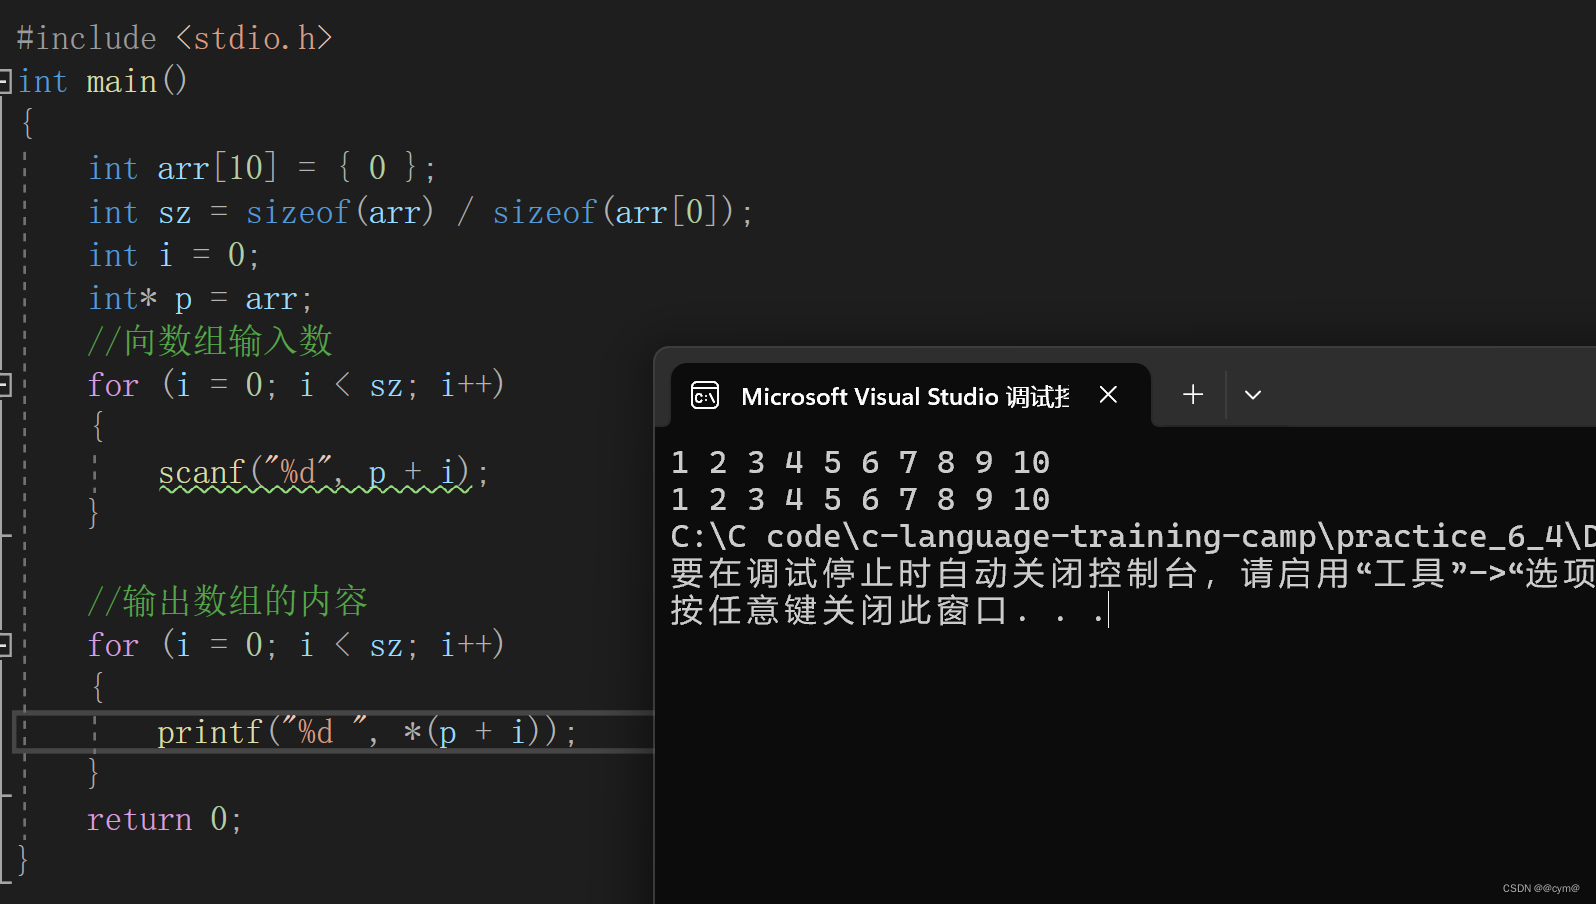Add a new terminal tab
Viewport: 1596px width, 904px height.
(x=1193, y=395)
